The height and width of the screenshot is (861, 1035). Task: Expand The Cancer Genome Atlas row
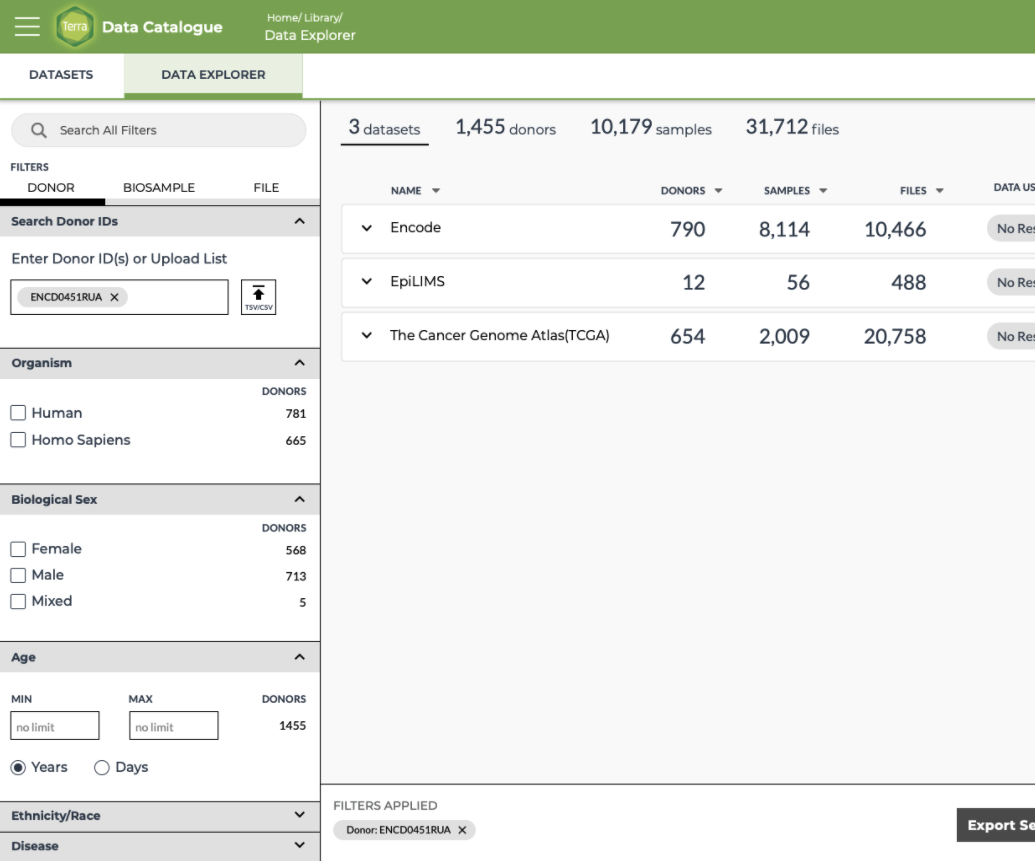367,335
